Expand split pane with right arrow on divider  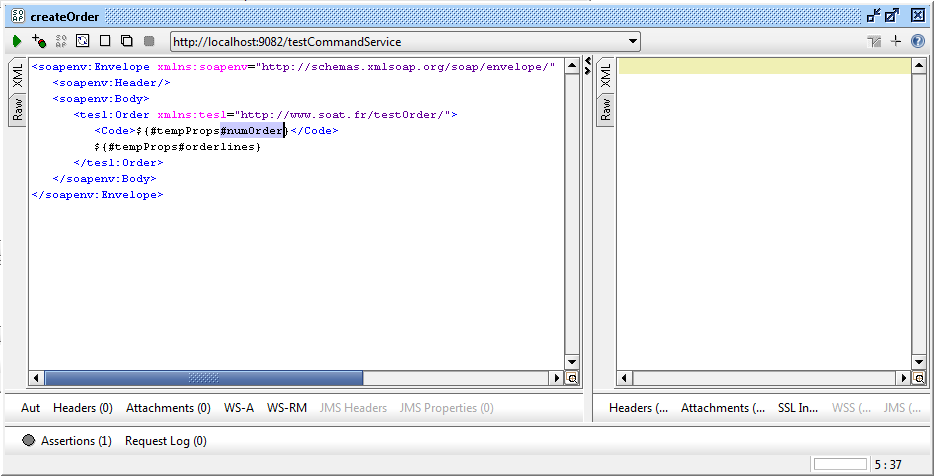[588, 70]
